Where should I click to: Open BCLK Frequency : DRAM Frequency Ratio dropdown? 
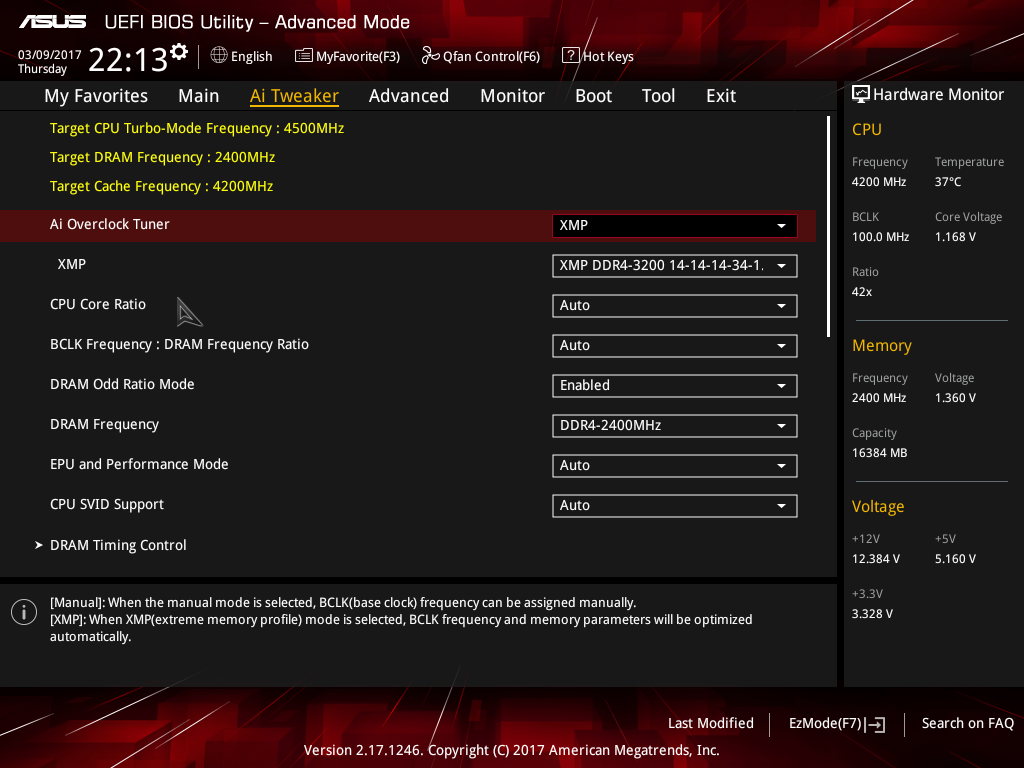[675, 345]
